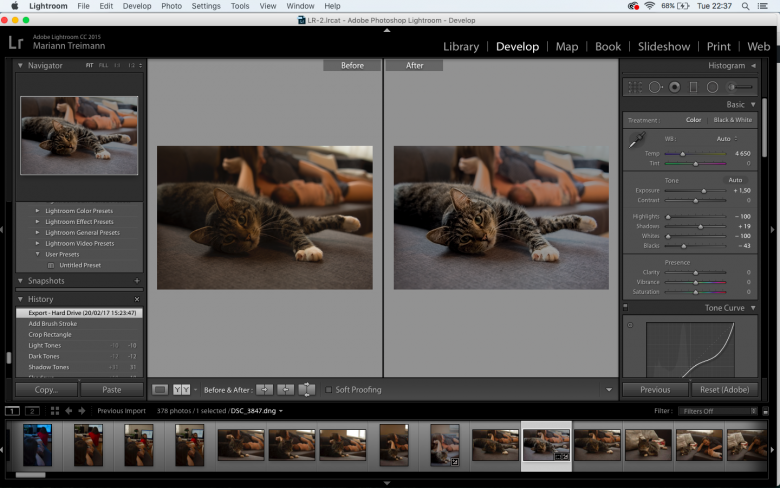Click the Previous button
The width and height of the screenshot is (780, 488).
(x=655, y=390)
